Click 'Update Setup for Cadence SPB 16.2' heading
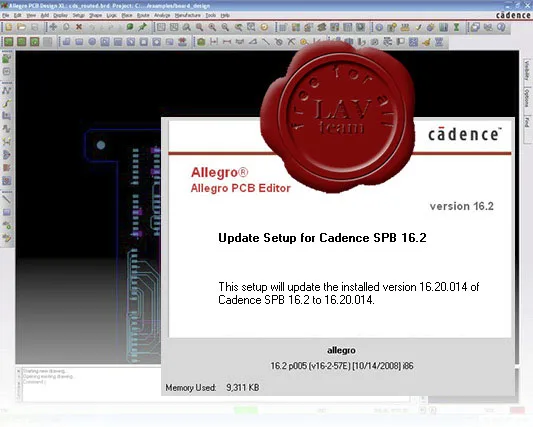 322,238
